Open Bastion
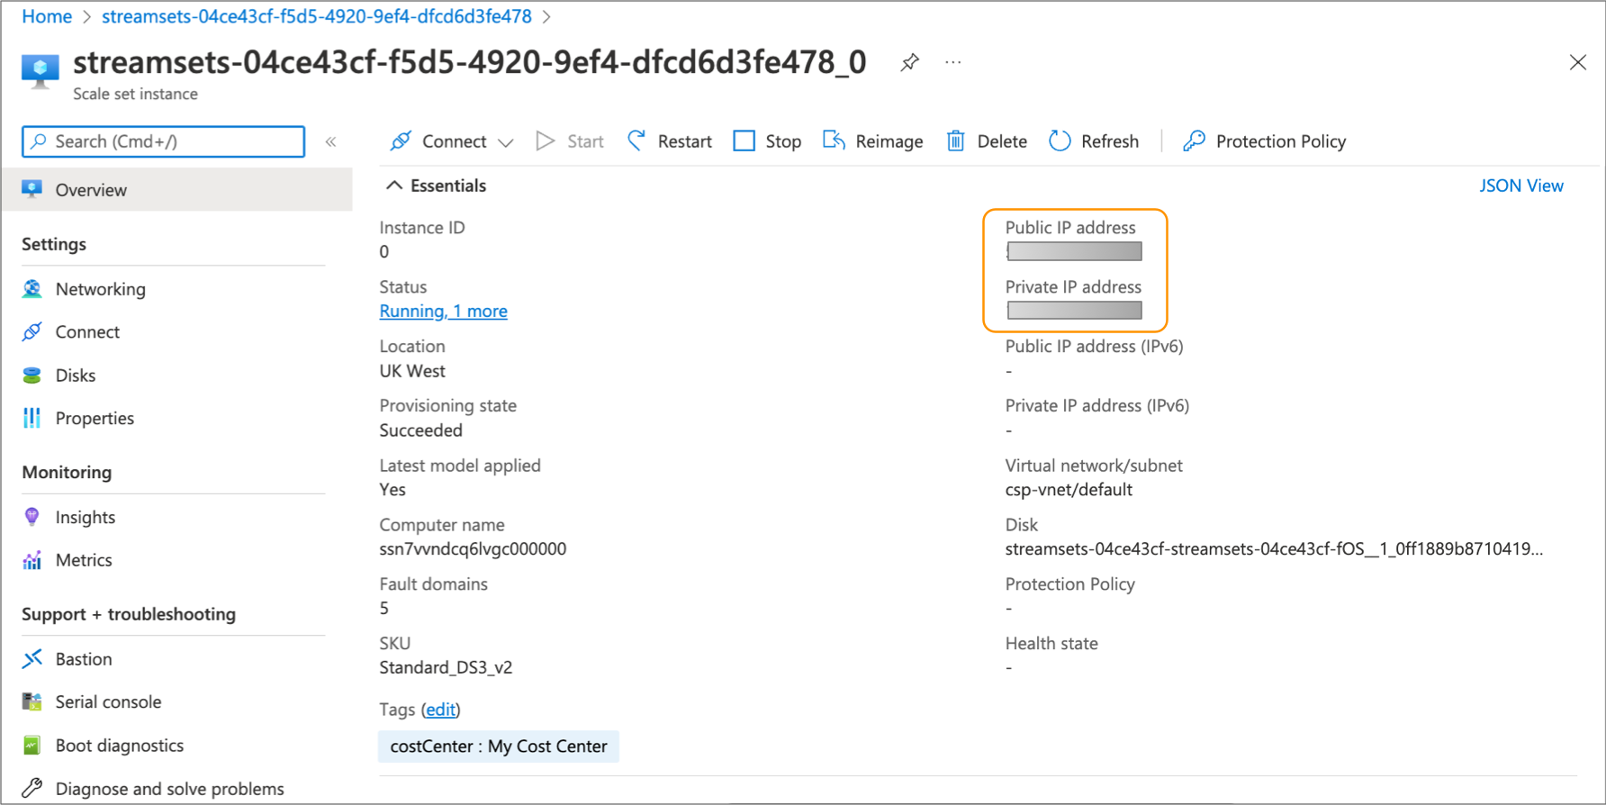Screen dimensions: 1606x805 [83, 659]
